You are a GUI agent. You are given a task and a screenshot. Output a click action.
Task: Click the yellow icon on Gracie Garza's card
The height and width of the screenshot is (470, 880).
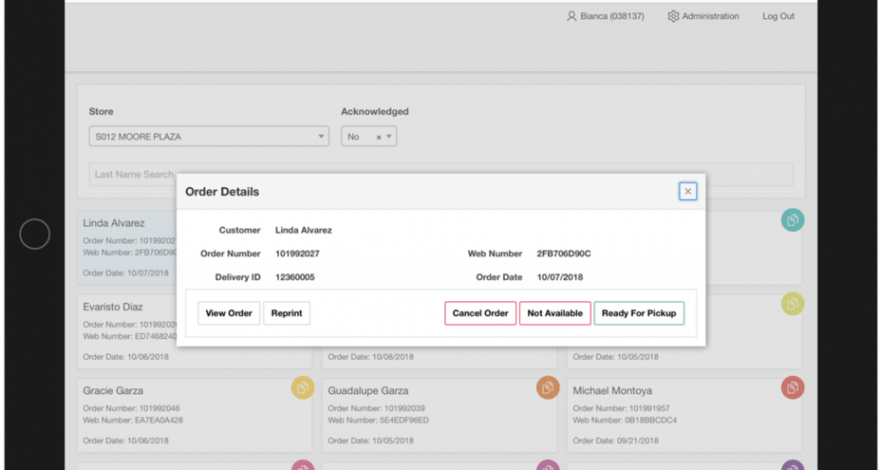coord(302,388)
